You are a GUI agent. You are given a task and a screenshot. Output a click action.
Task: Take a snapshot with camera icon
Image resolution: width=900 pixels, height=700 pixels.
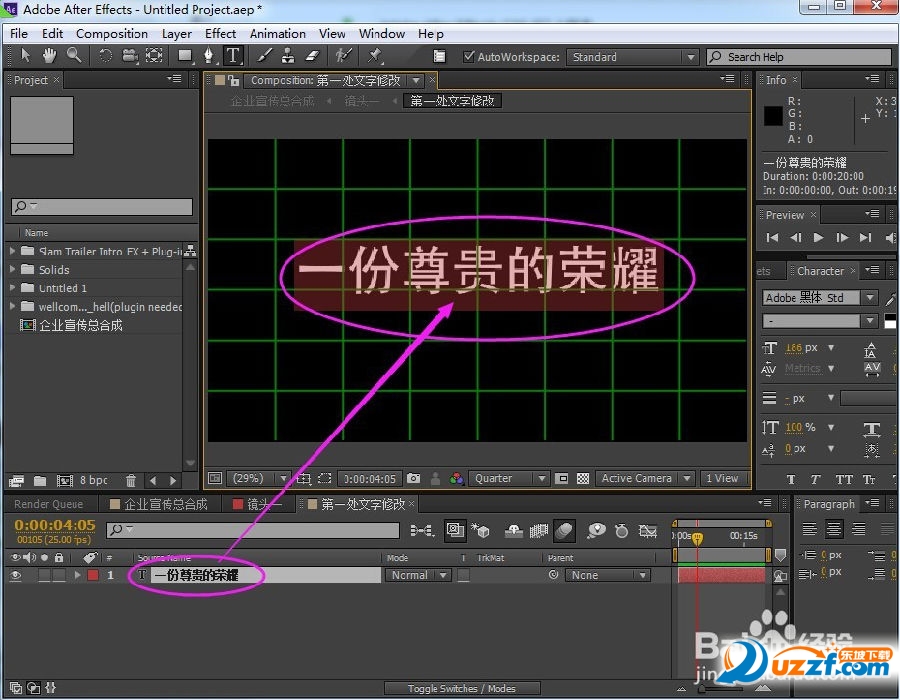413,478
